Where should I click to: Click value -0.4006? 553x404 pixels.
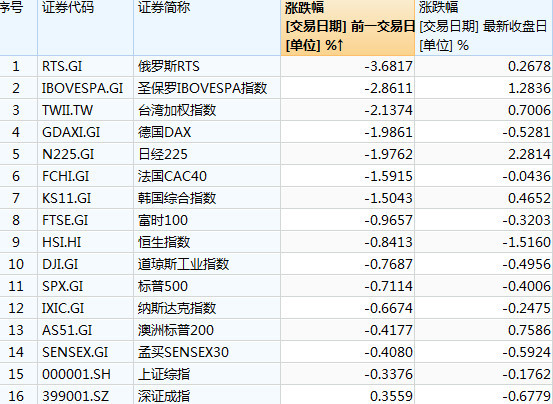click(x=526, y=286)
